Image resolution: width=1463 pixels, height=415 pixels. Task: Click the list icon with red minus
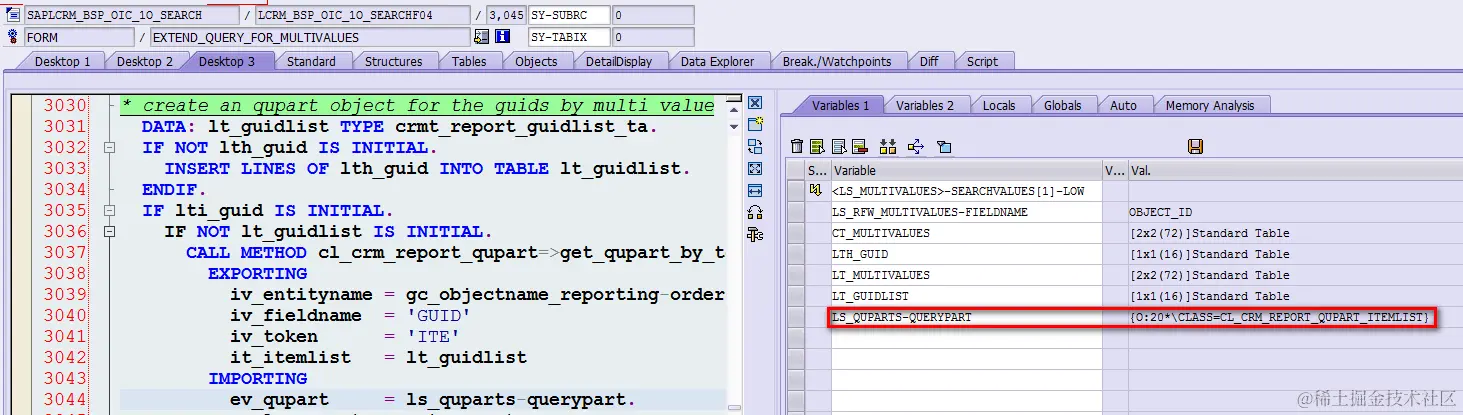(859, 147)
